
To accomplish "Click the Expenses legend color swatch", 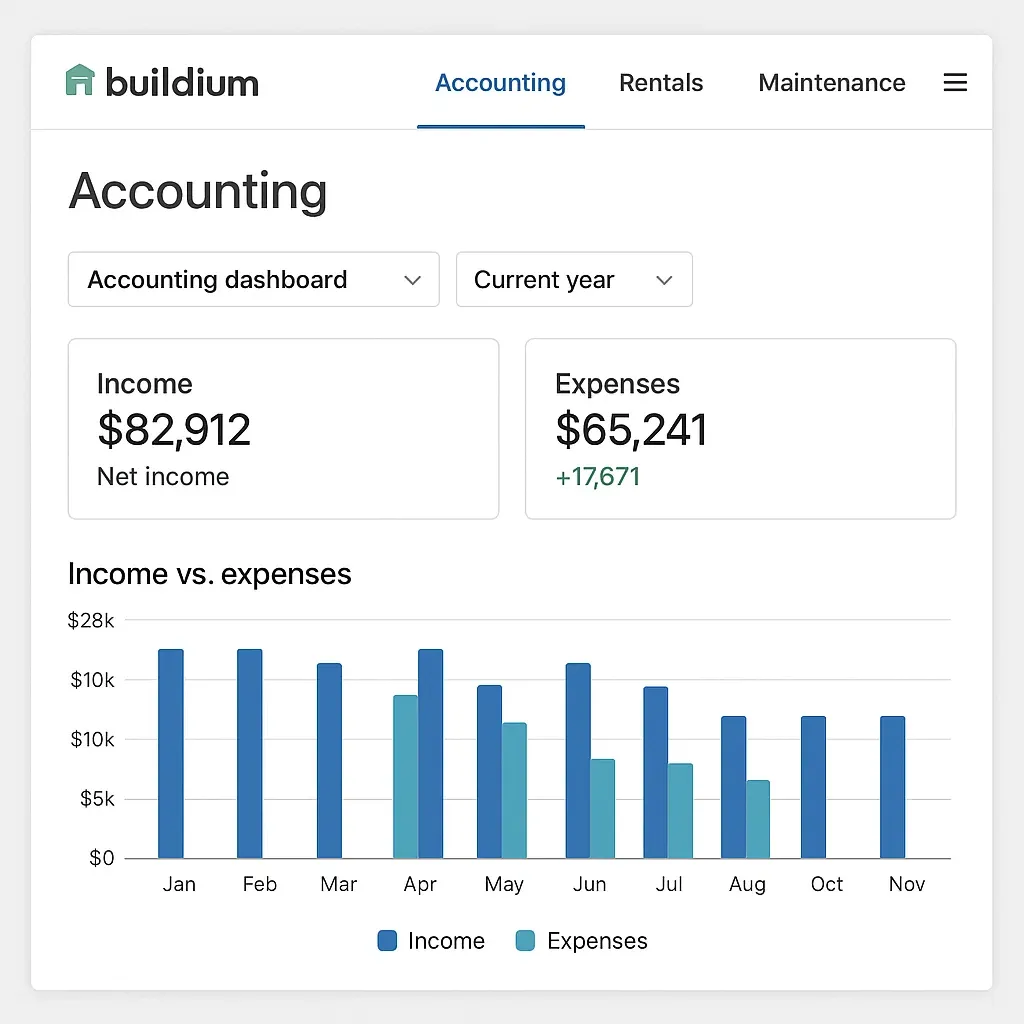I will click(x=525, y=940).
